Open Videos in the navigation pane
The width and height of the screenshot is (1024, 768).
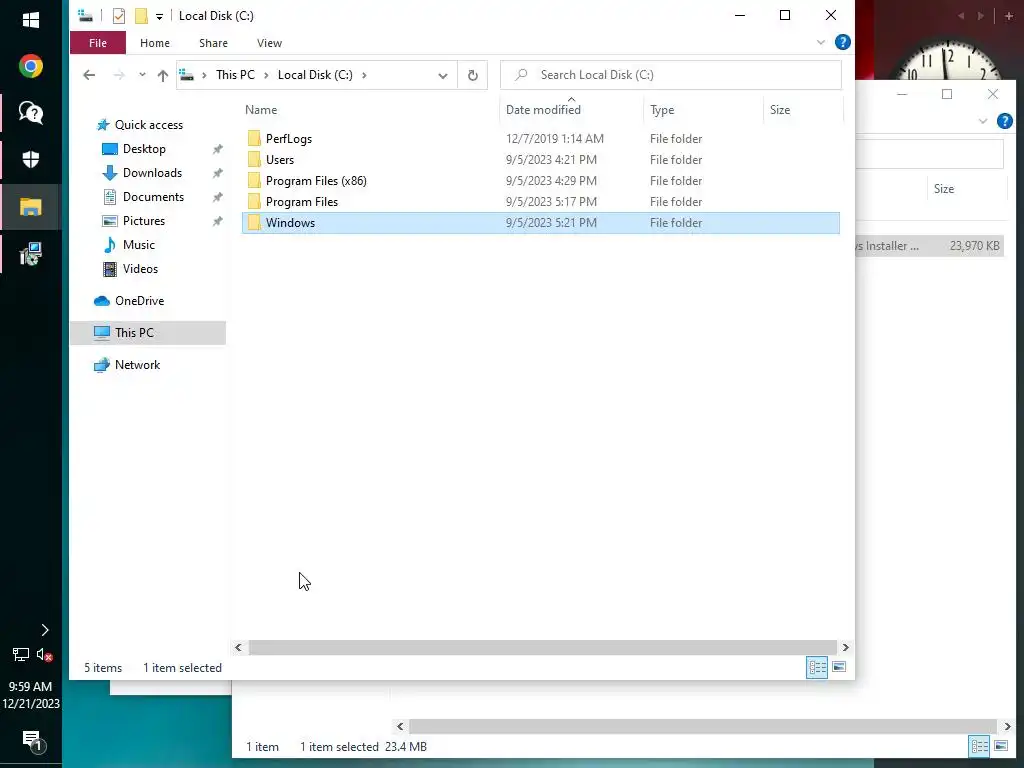coord(140,269)
